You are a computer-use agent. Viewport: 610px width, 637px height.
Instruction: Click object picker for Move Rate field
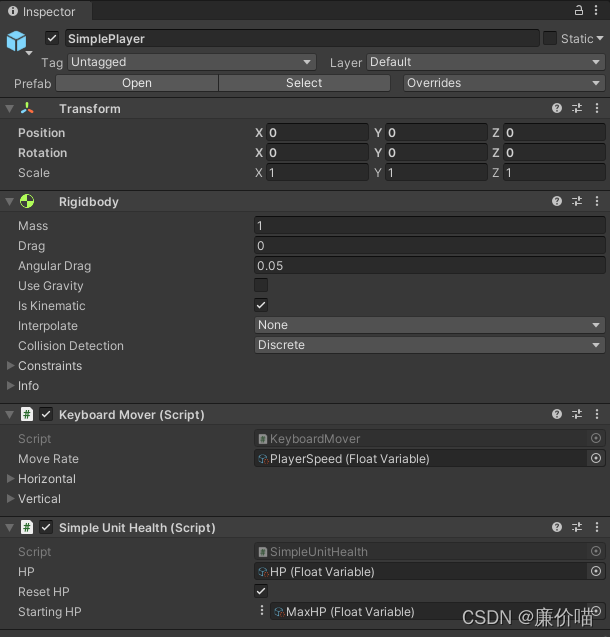[x=595, y=458]
